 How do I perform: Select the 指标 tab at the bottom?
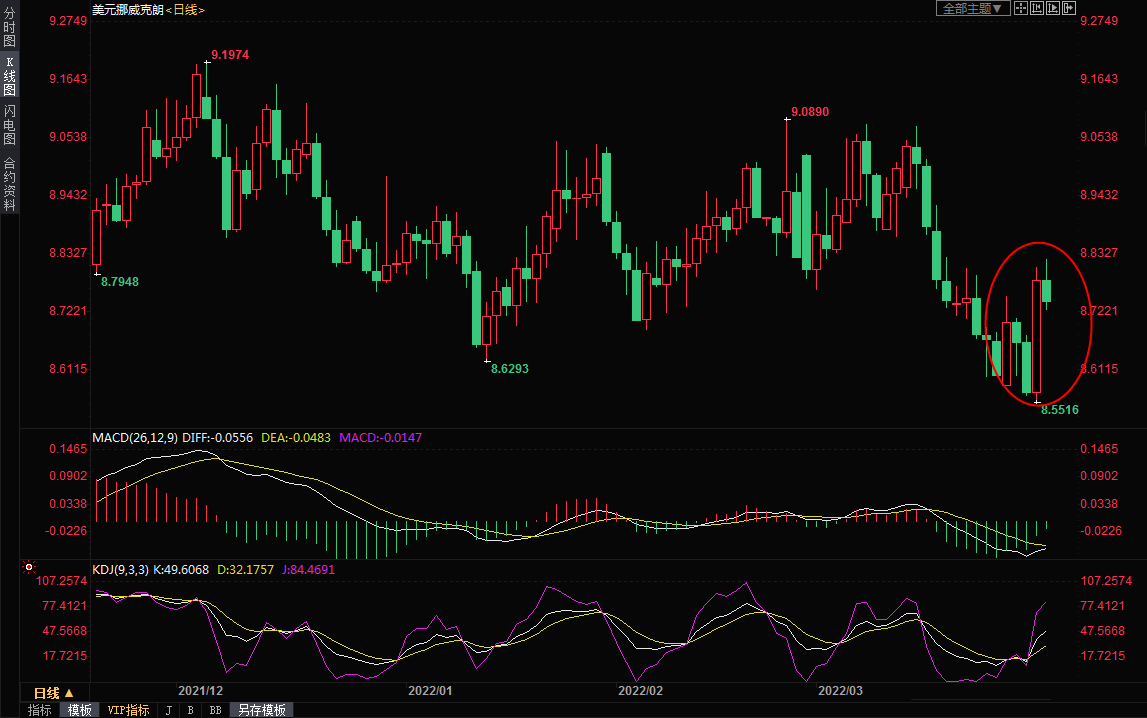[x=40, y=710]
